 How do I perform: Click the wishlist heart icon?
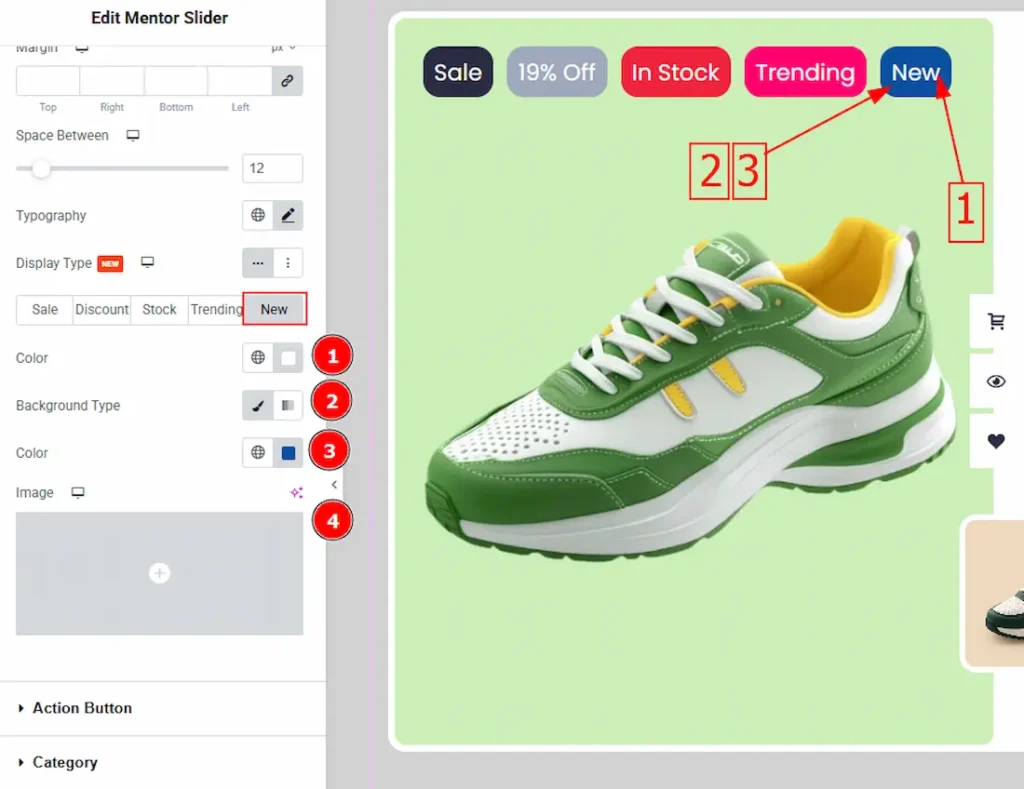click(x=996, y=441)
